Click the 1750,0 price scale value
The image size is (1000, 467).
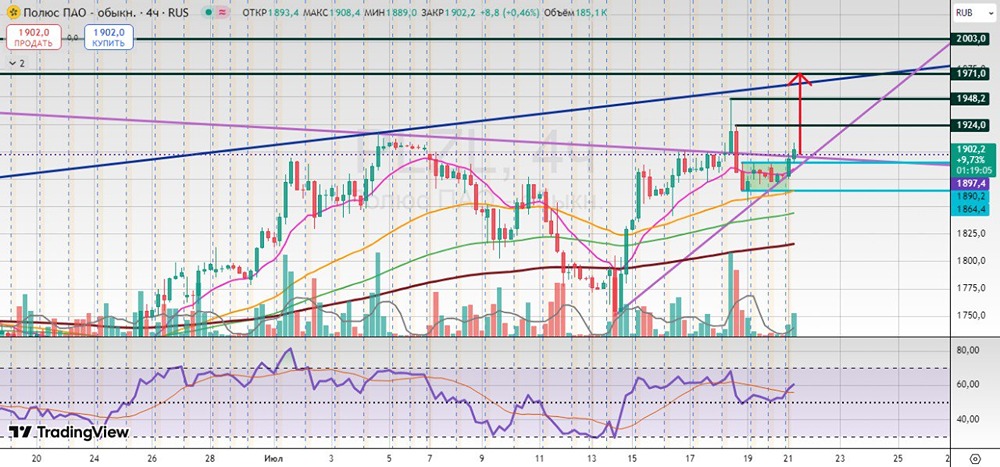coord(971,316)
